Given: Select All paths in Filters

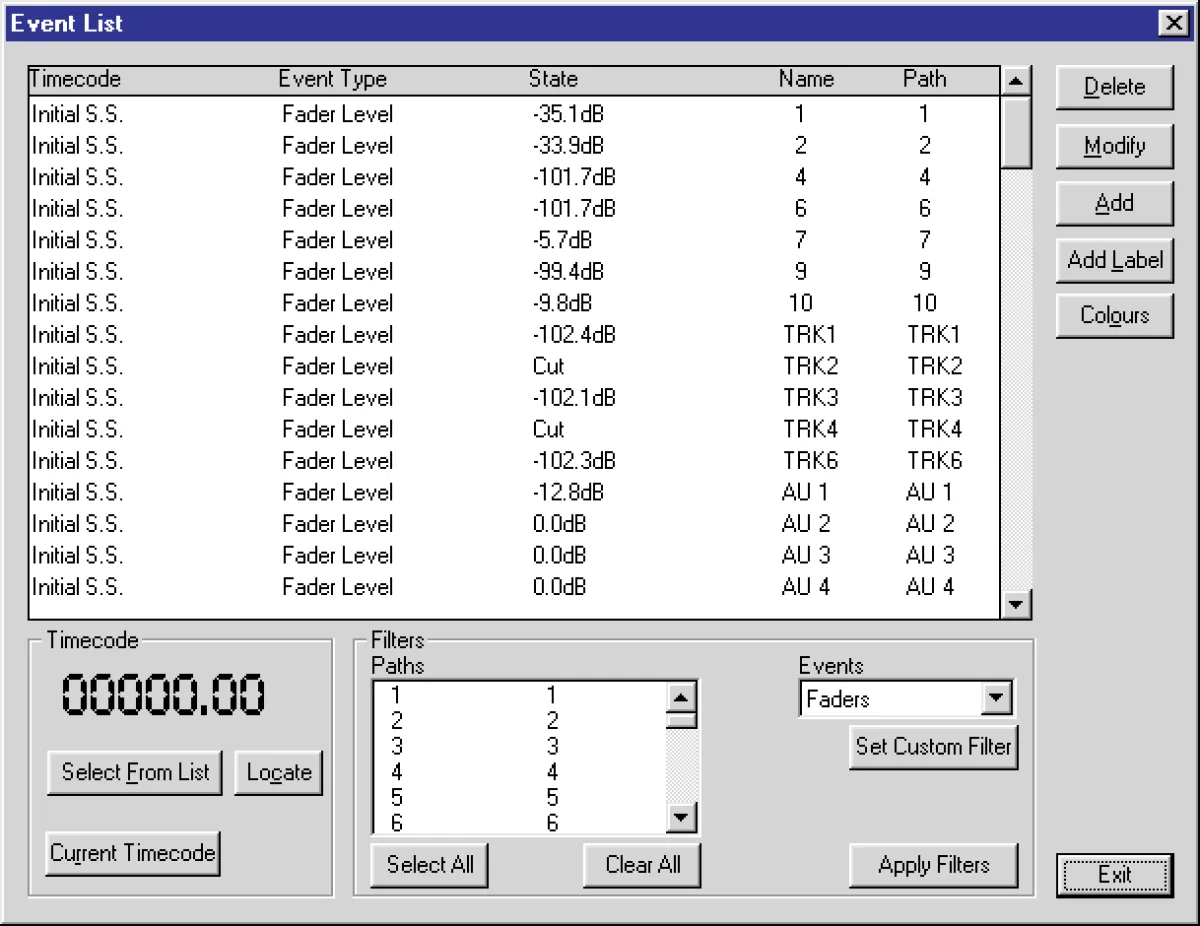Looking at the screenshot, I should (430, 865).
